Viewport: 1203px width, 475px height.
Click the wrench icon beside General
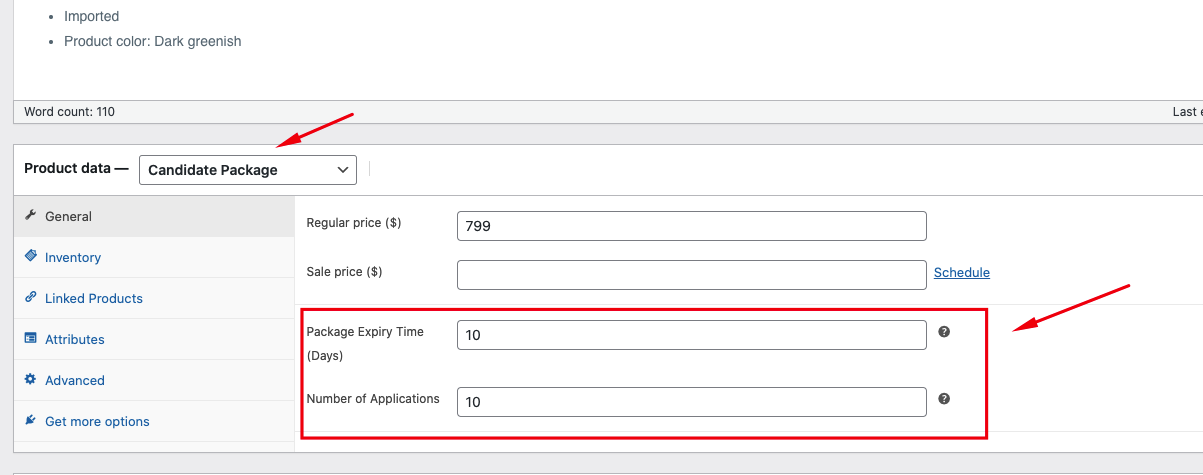pos(30,216)
